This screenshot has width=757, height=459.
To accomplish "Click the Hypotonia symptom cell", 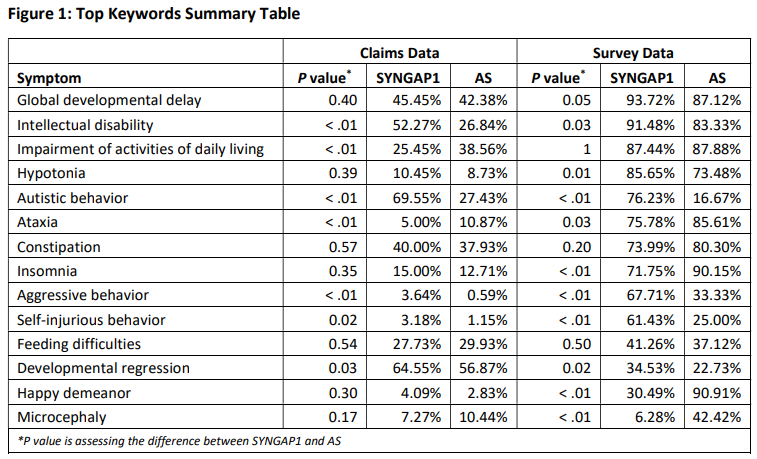I will pyautogui.click(x=52, y=174).
